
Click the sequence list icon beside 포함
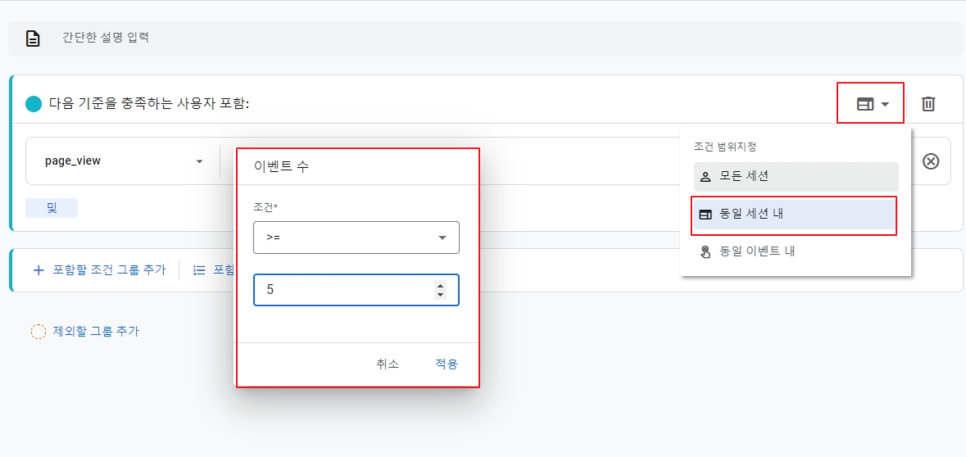[198, 270]
